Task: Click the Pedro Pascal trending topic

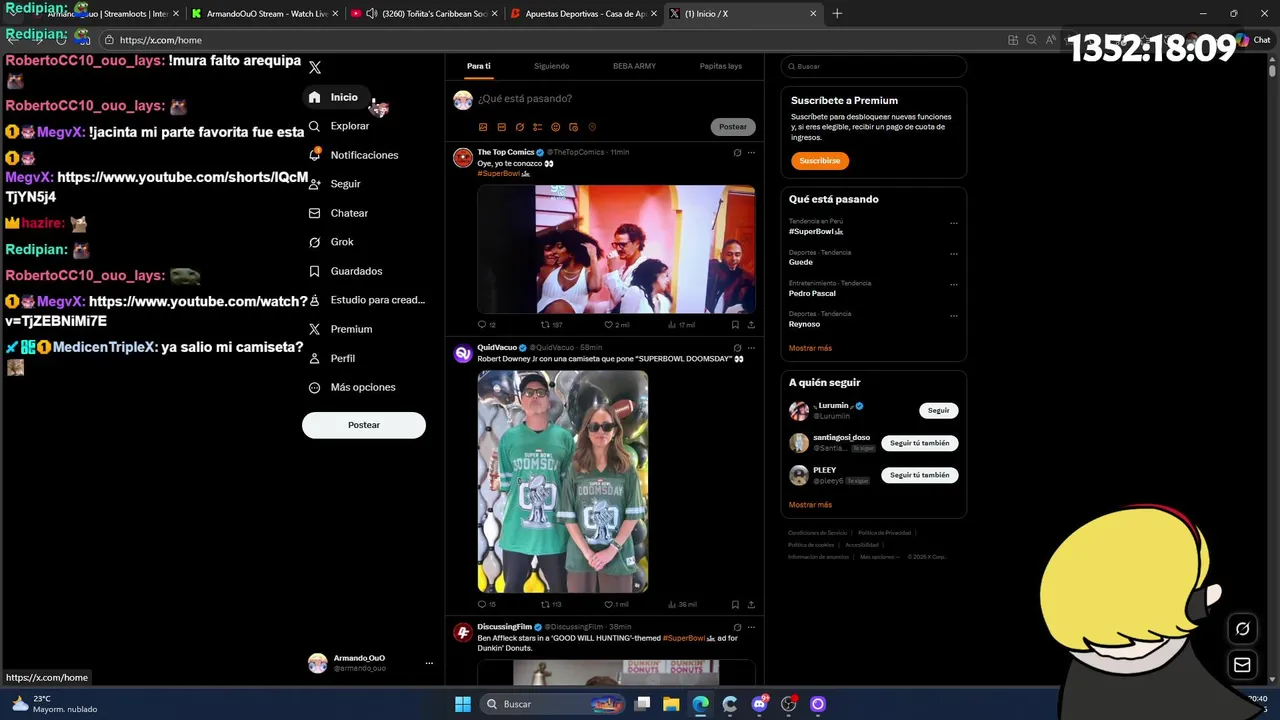Action: [x=812, y=294]
